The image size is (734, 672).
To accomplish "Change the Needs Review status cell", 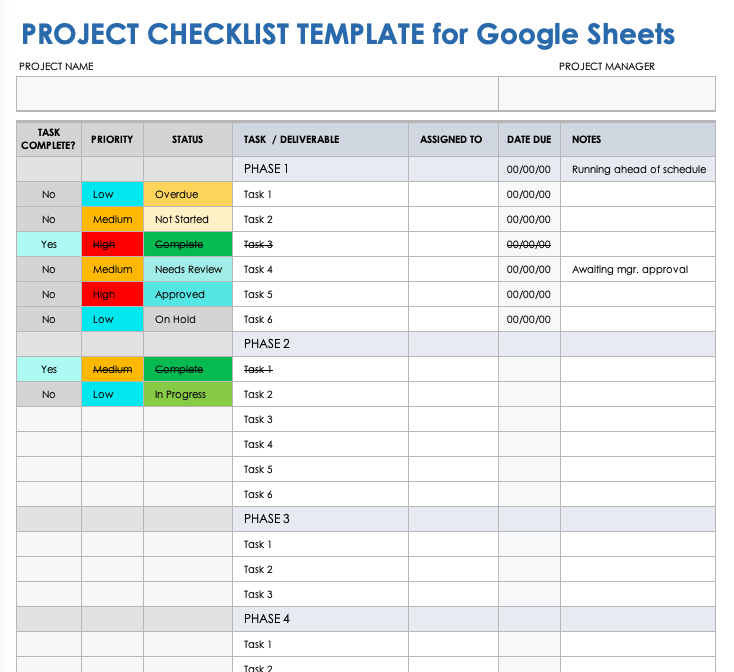I will click(x=188, y=270).
